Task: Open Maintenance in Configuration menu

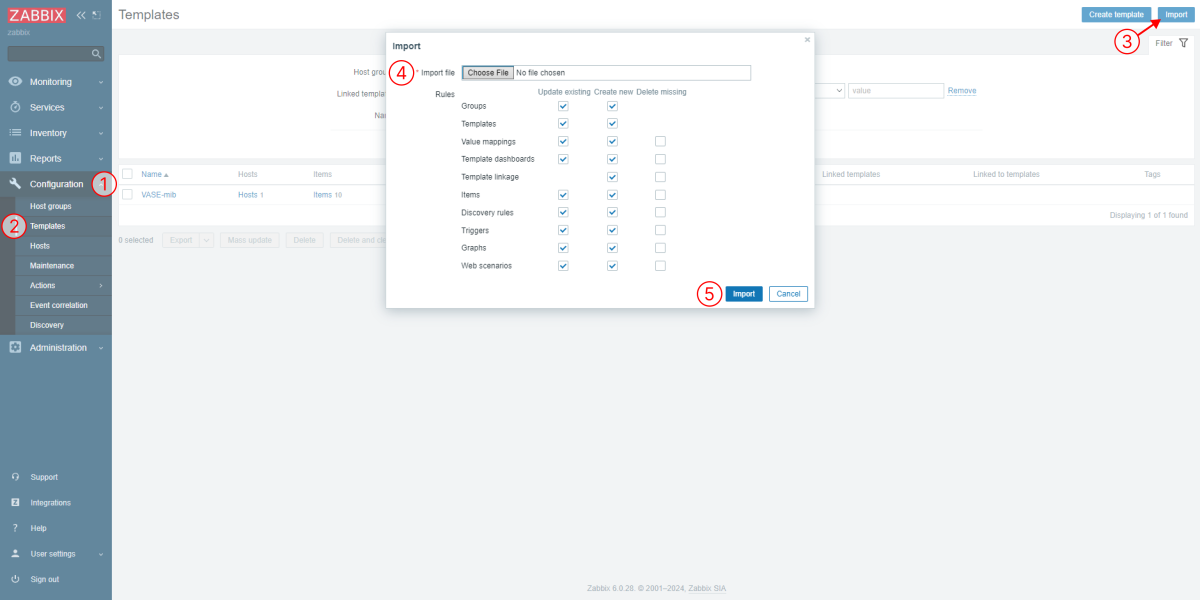Action: tap(52, 266)
